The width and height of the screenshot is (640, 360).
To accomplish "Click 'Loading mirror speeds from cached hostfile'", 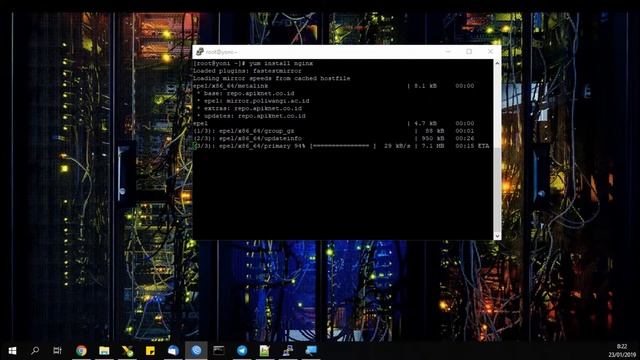I will [271, 78].
